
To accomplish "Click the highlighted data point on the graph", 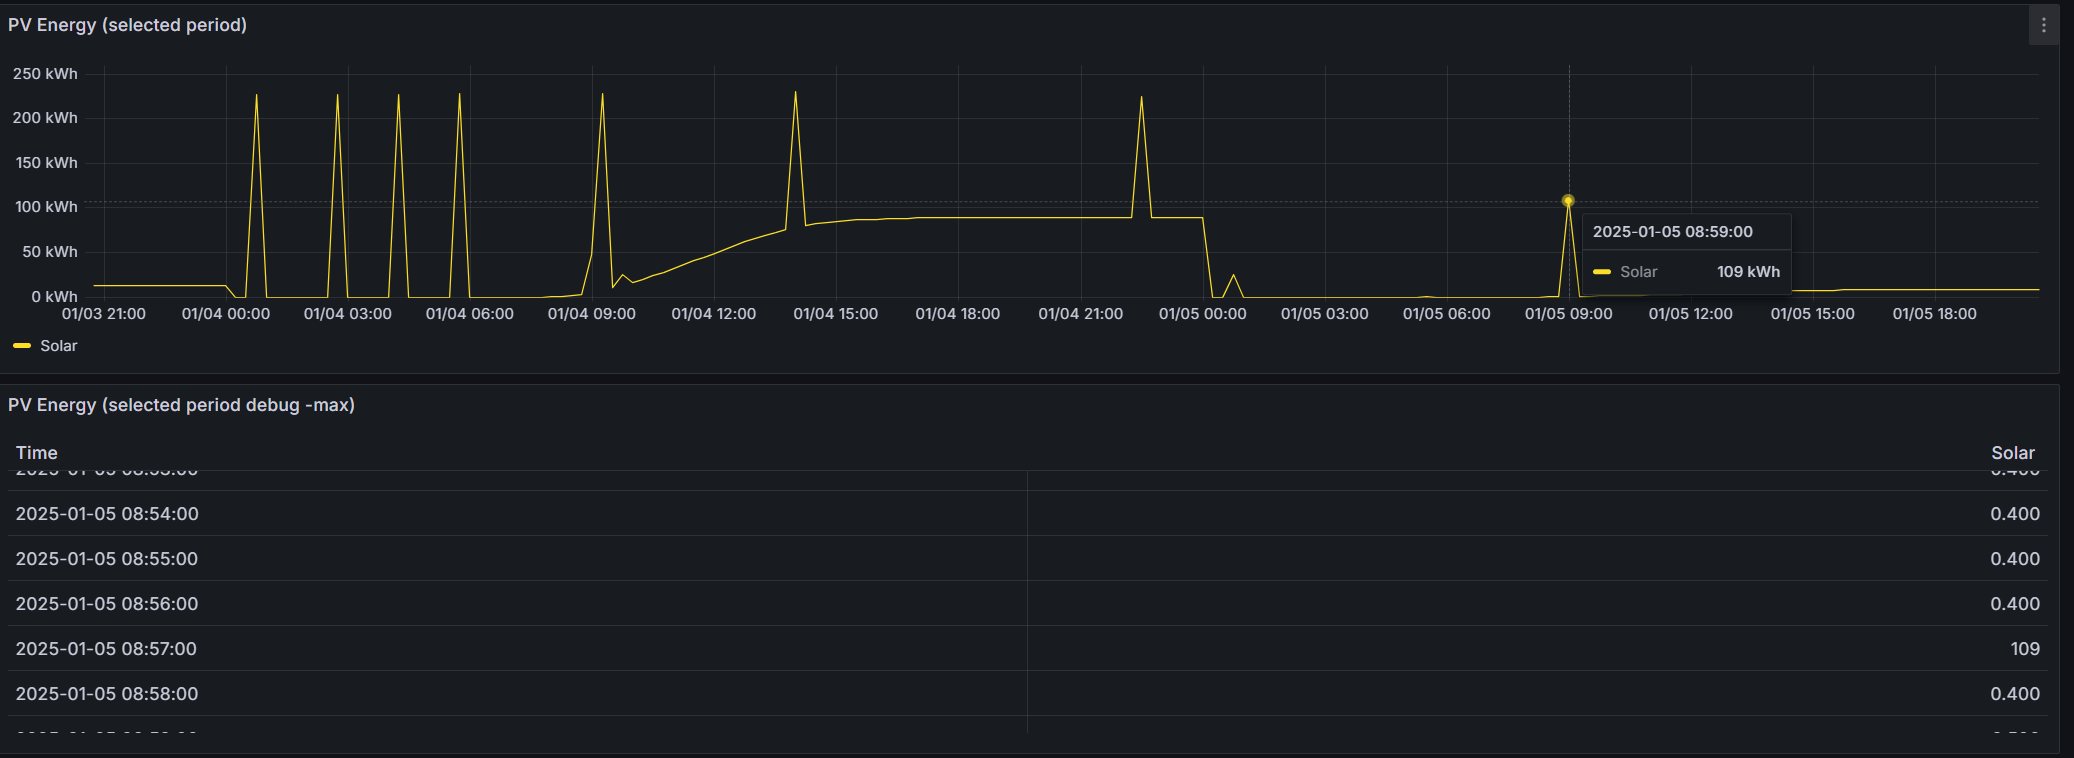I will click(x=1568, y=201).
